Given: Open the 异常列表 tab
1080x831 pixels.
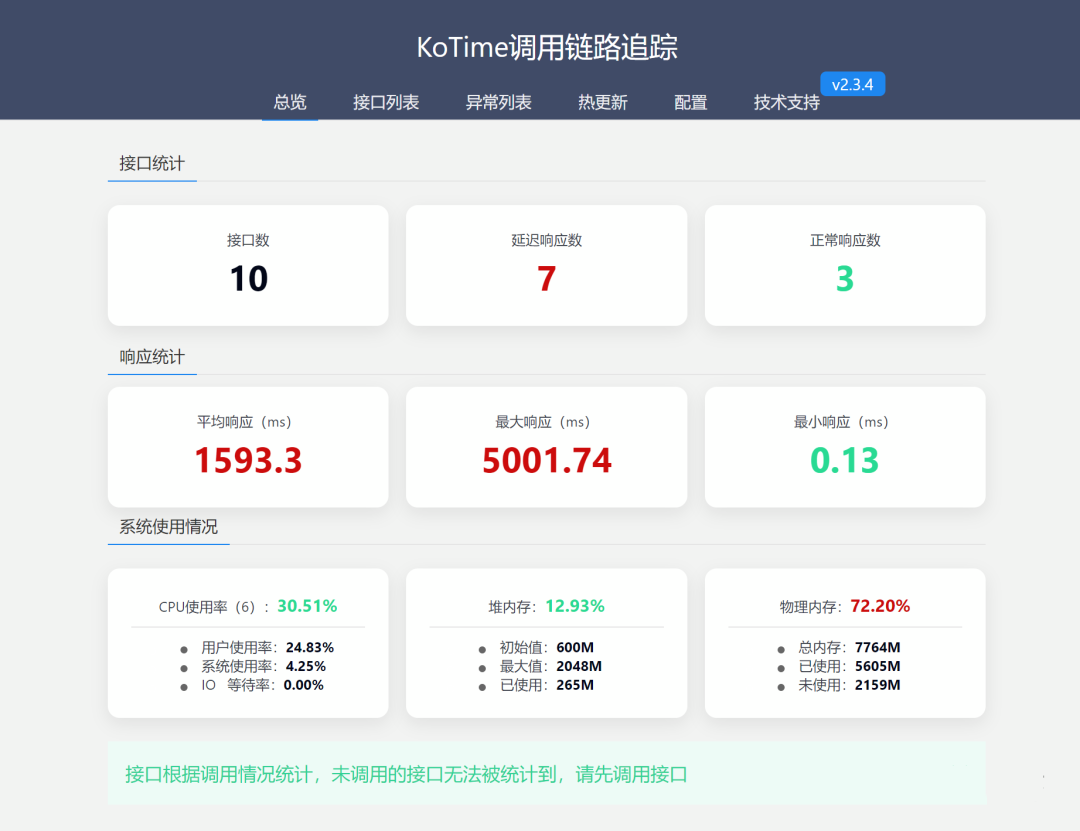Looking at the screenshot, I should 499,102.
